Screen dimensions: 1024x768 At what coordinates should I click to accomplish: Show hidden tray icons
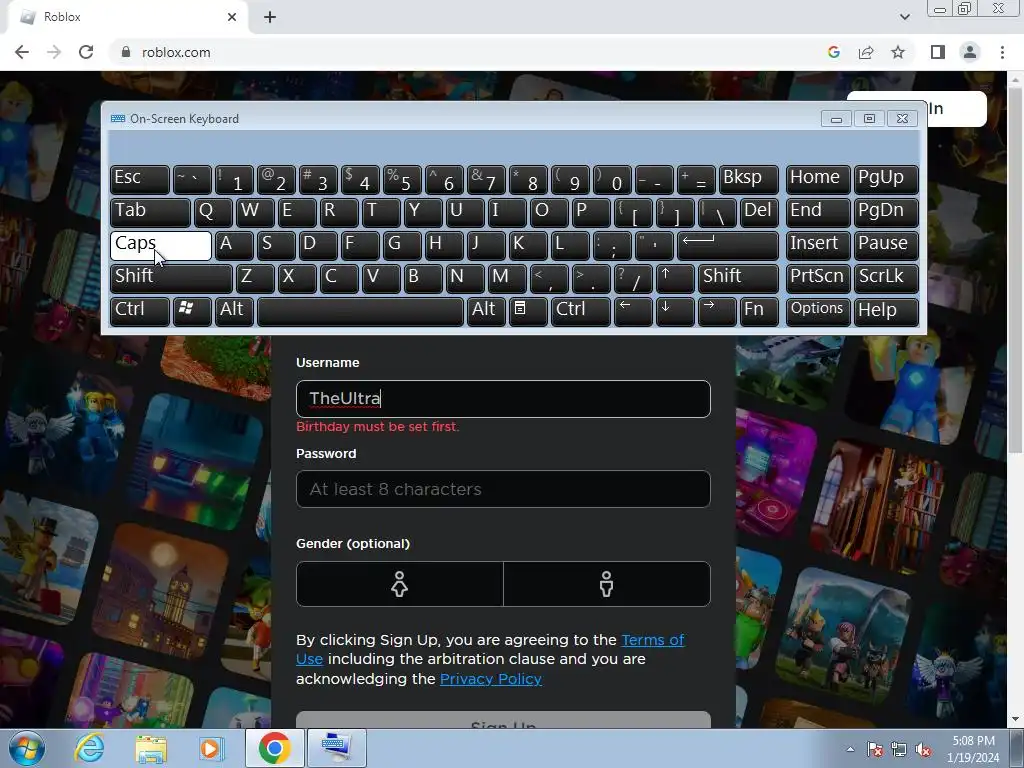[850, 750]
